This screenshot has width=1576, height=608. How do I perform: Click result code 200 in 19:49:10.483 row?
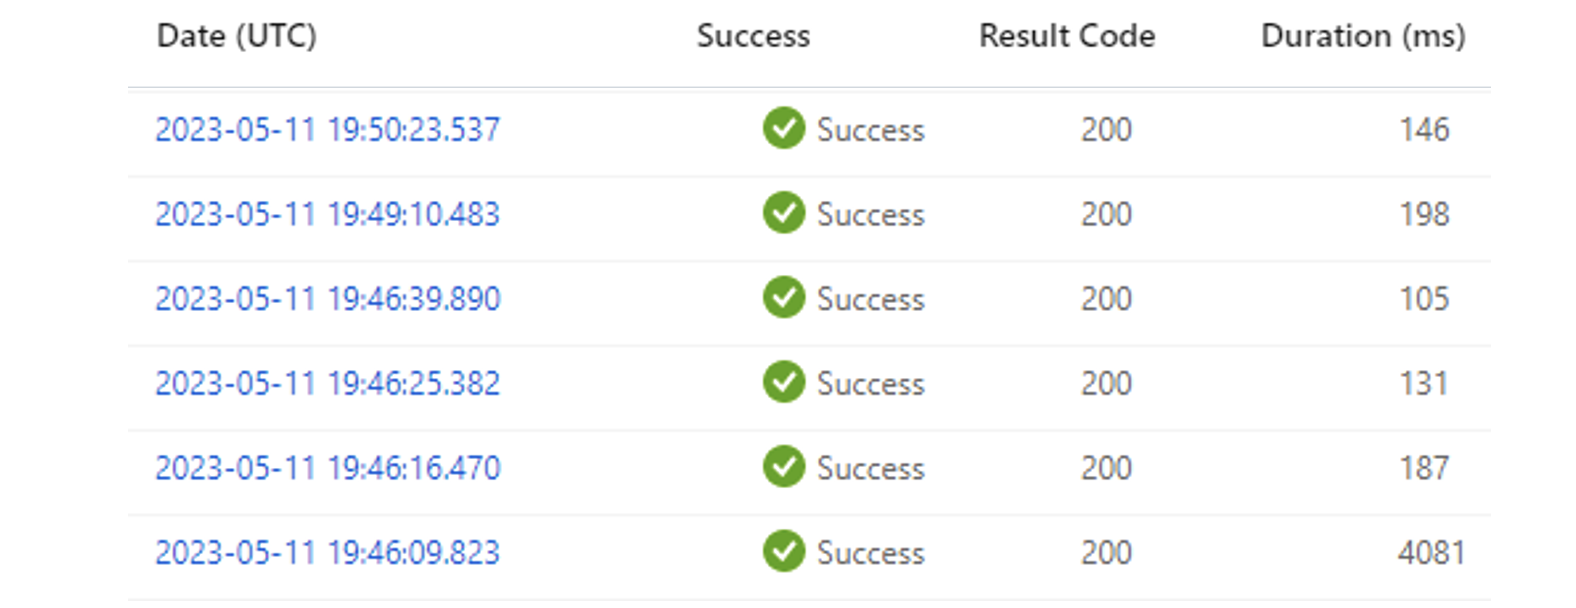pyautogui.click(x=1106, y=214)
